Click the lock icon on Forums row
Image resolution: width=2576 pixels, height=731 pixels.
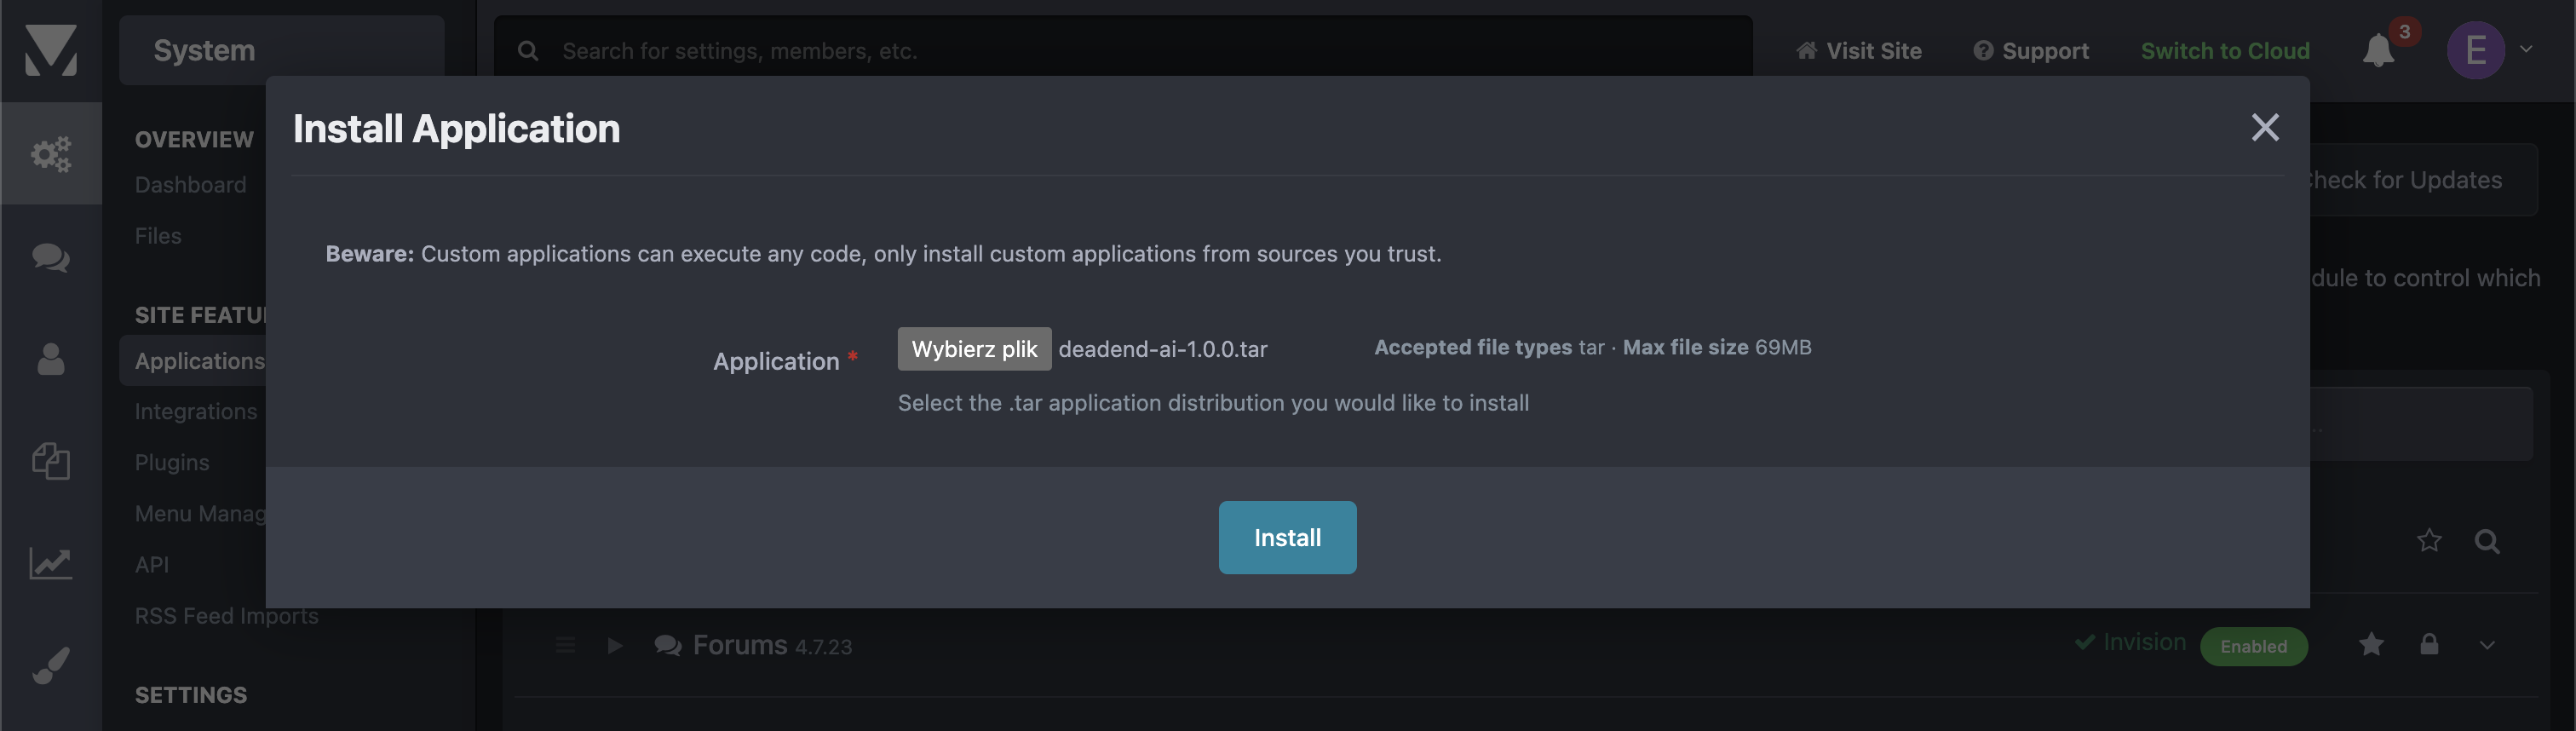(2430, 645)
